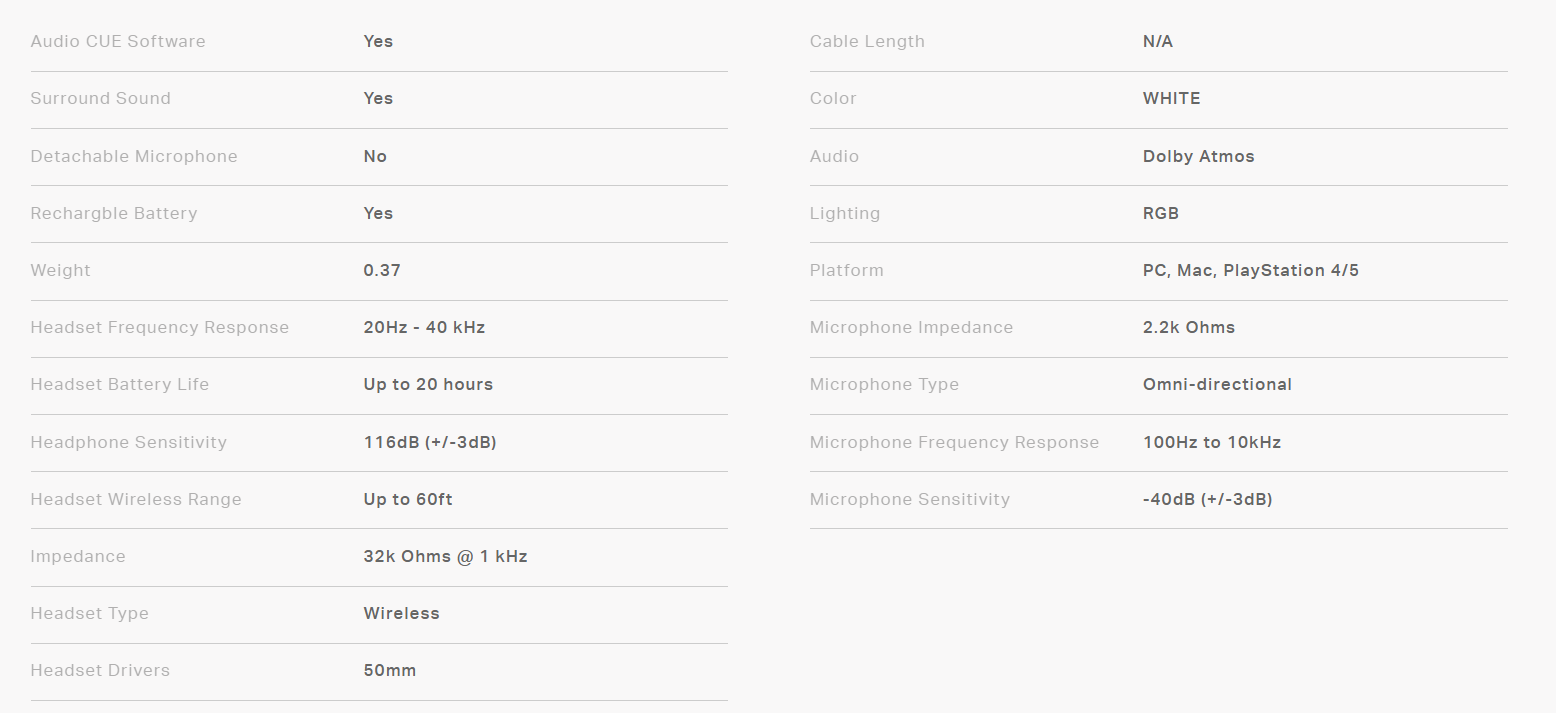Click the RGB lighting value

[1161, 213]
